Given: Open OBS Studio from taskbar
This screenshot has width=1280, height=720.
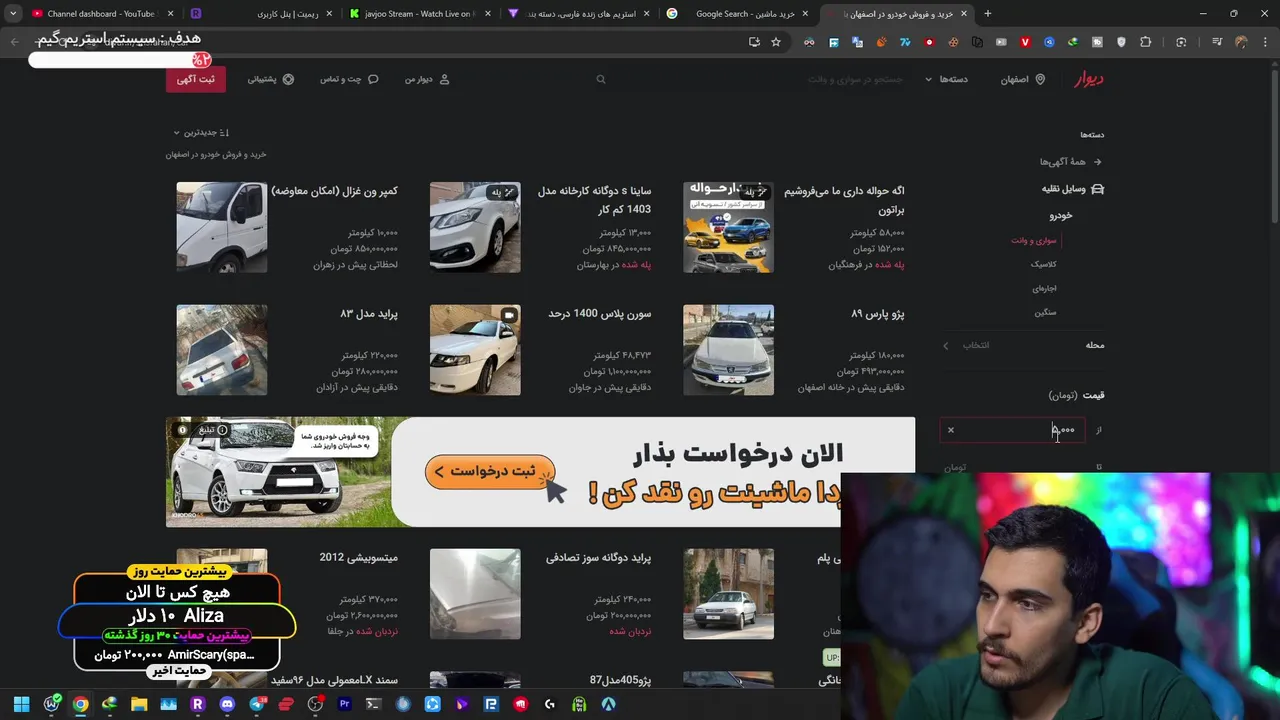Looking at the screenshot, I should (315, 704).
